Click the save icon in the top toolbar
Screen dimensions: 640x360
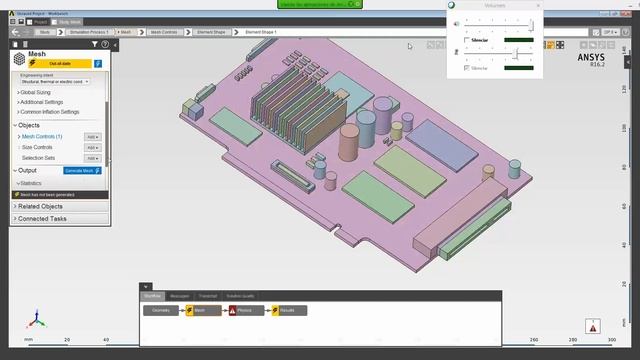click(21, 22)
